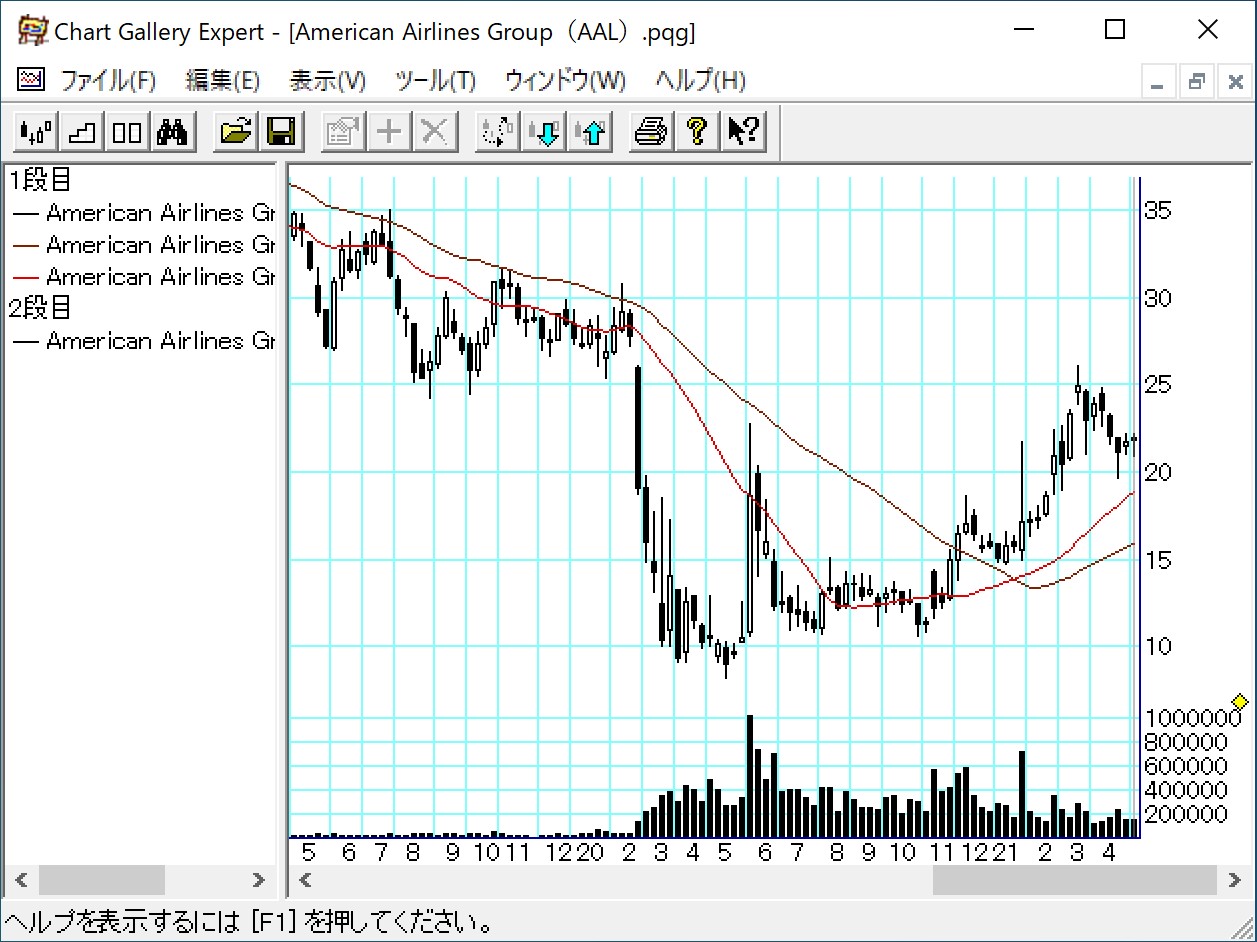The image size is (1257, 942).
Task: Click the yellow diamond marker beside the price axis
Action: tap(1240, 701)
